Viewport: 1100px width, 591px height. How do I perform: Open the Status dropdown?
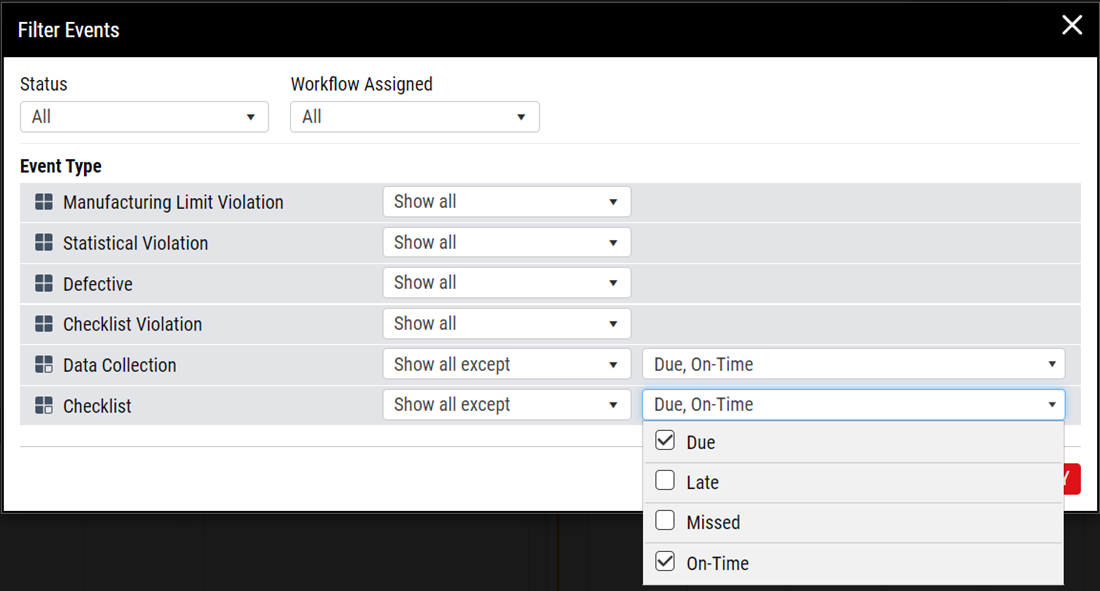[145, 117]
